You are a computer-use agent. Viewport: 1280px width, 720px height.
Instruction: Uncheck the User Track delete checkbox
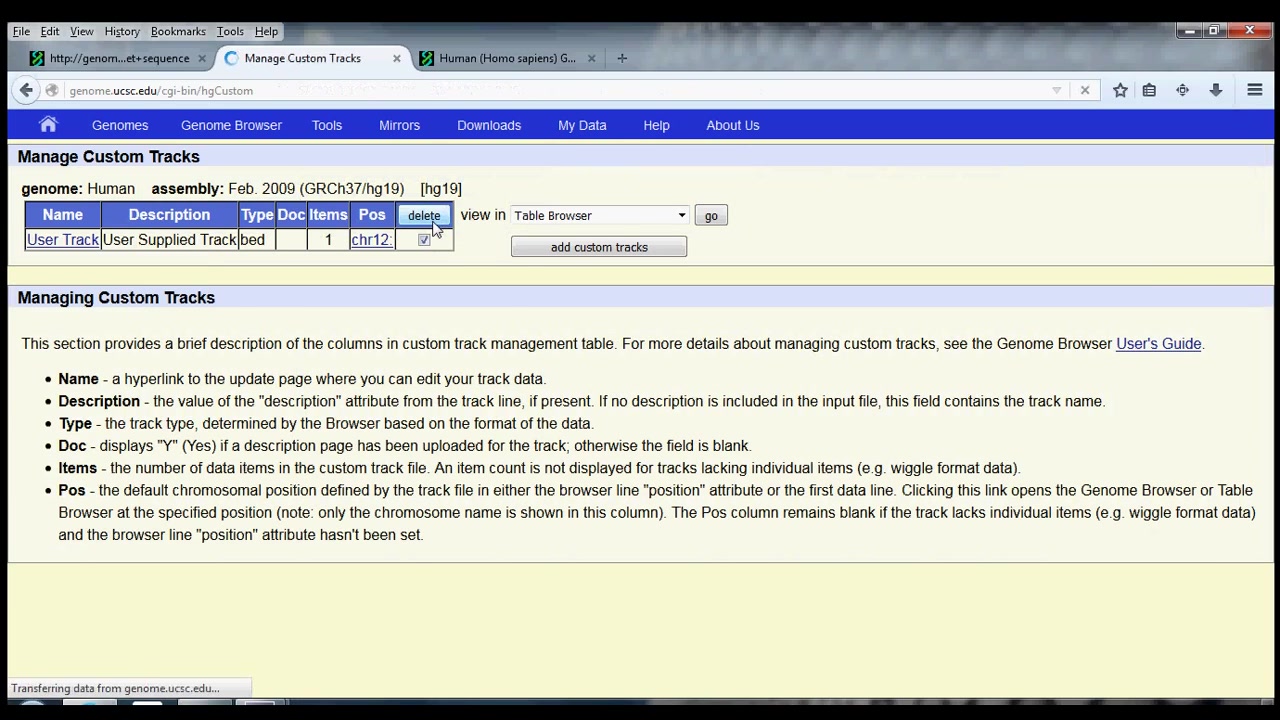pyautogui.click(x=424, y=240)
